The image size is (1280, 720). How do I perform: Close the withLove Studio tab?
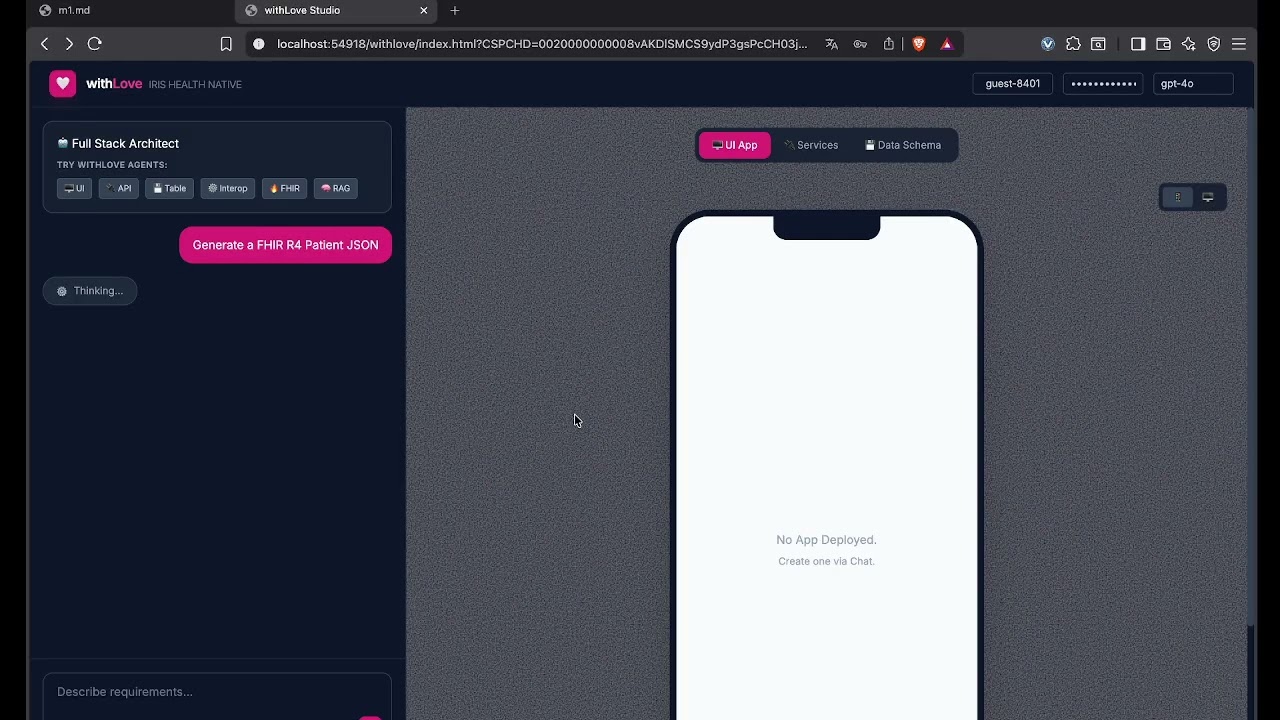(x=424, y=10)
